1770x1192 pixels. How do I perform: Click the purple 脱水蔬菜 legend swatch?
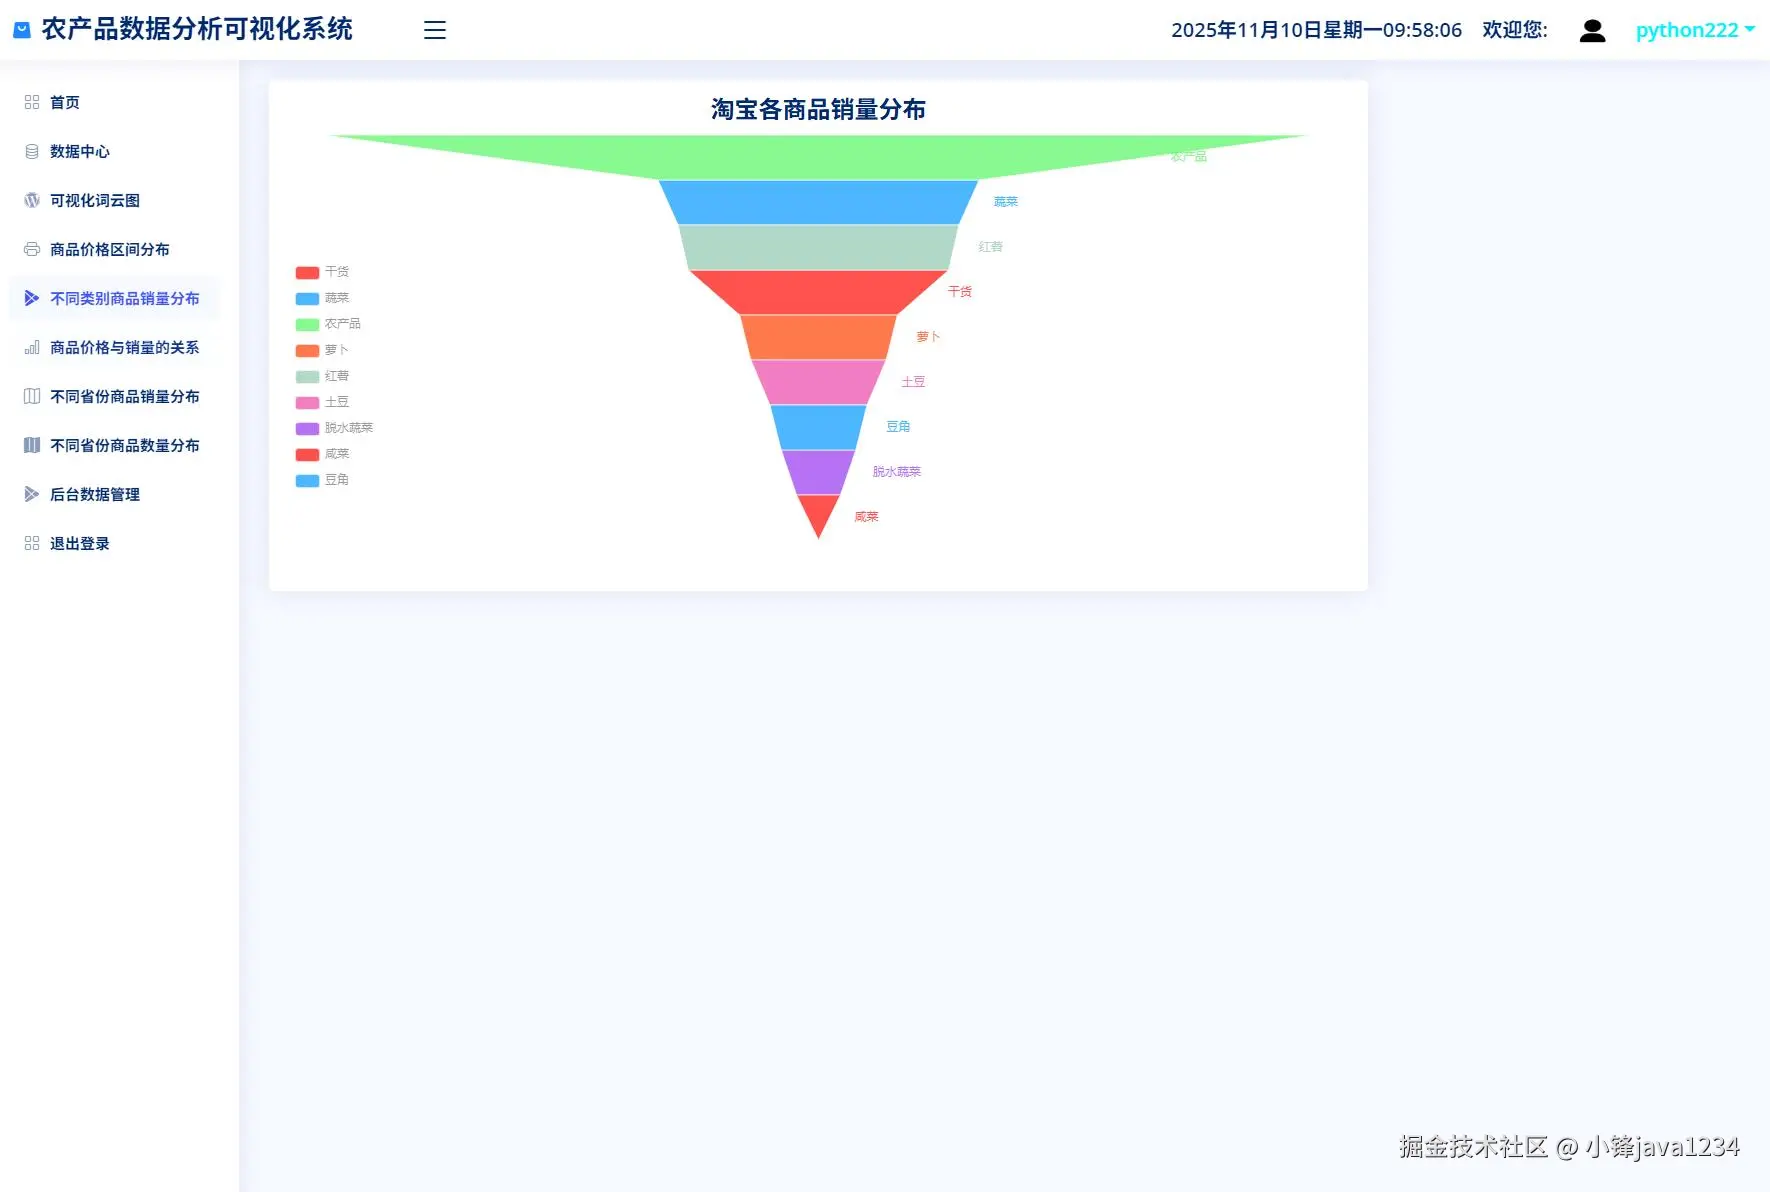(307, 428)
